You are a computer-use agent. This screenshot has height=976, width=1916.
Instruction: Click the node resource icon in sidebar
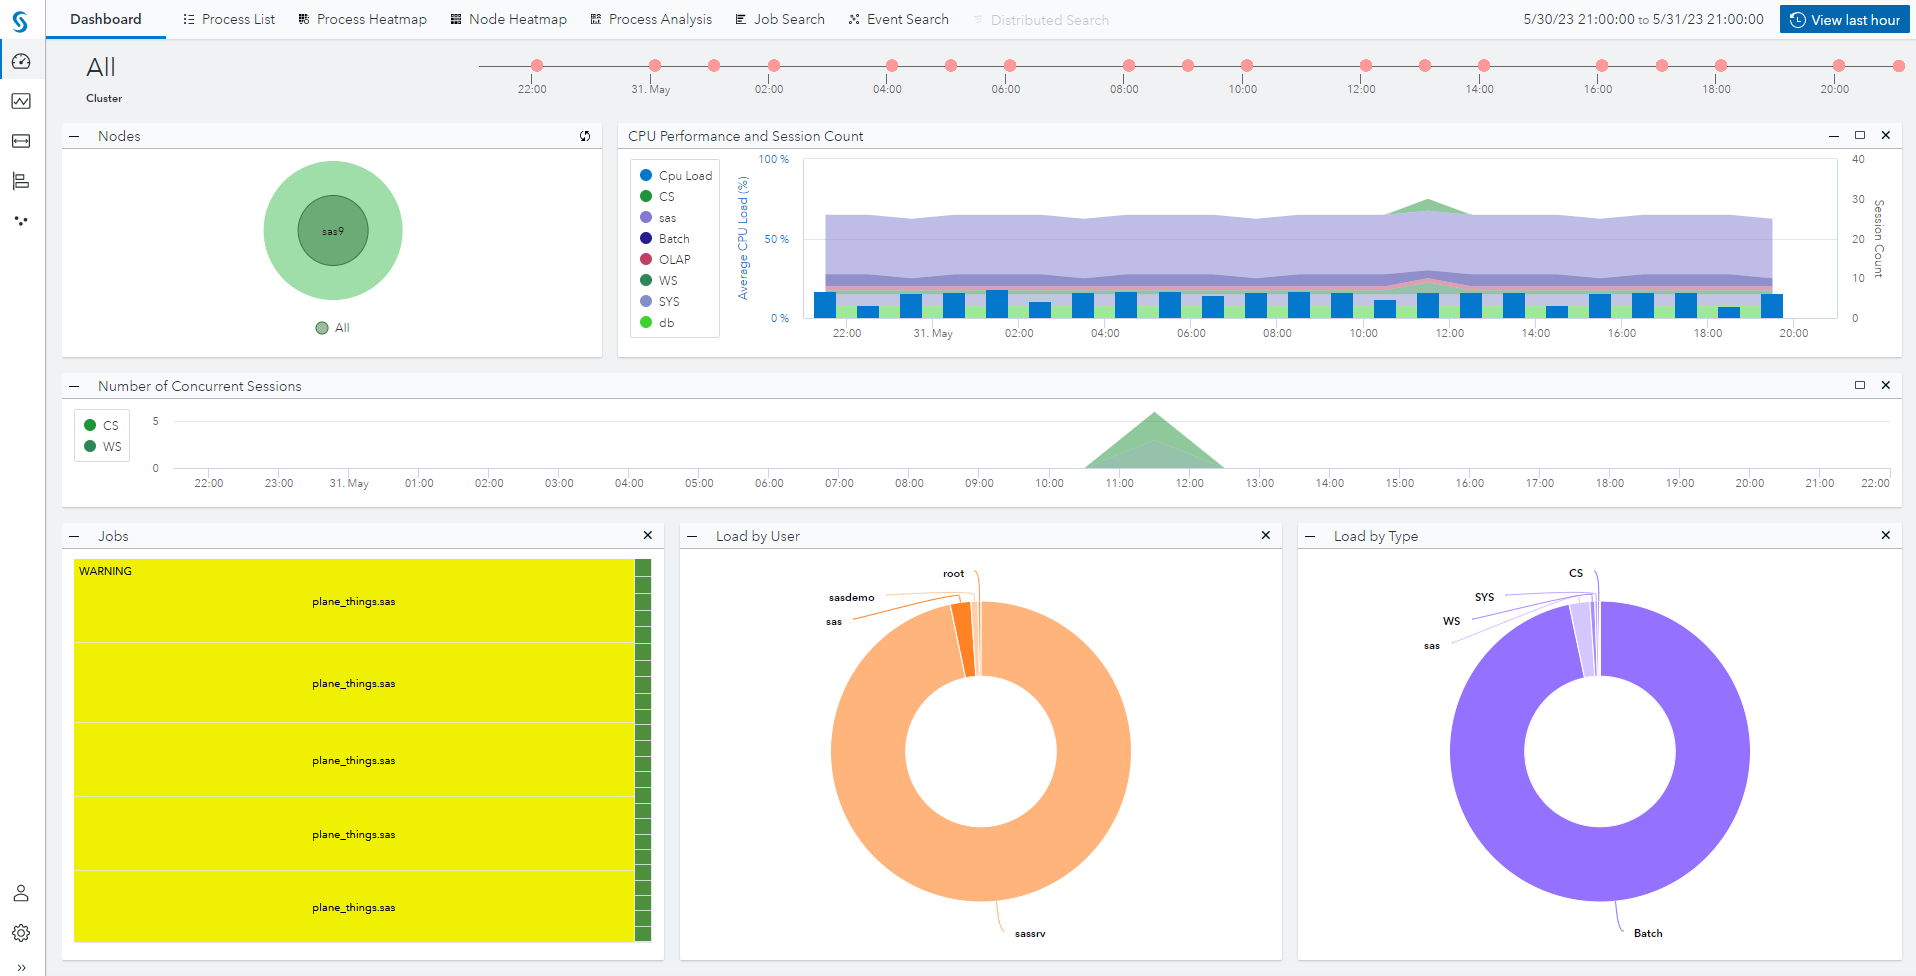[x=21, y=141]
